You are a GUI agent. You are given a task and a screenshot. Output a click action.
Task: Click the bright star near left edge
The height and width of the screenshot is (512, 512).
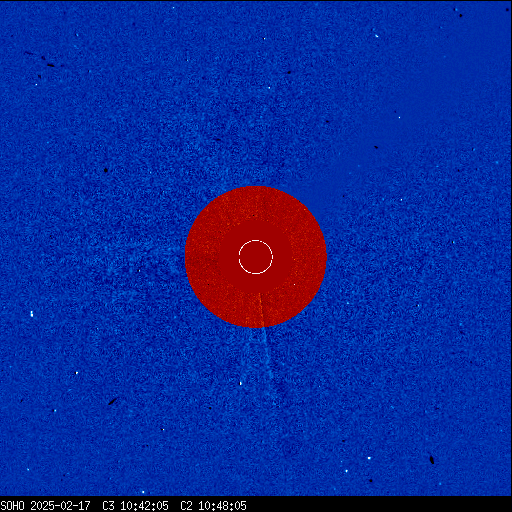coord(32,314)
